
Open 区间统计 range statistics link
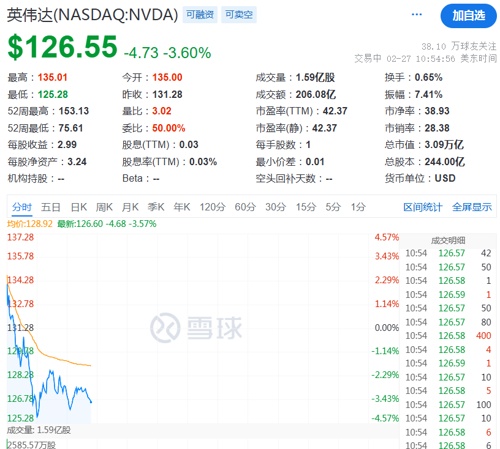[x=423, y=207]
